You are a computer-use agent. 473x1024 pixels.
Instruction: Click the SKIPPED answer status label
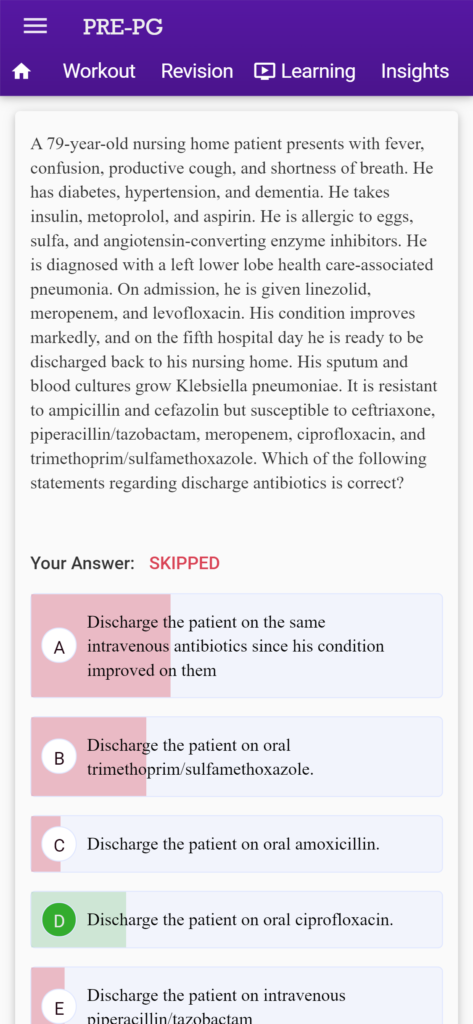pyautogui.click(x=184, y=564)
